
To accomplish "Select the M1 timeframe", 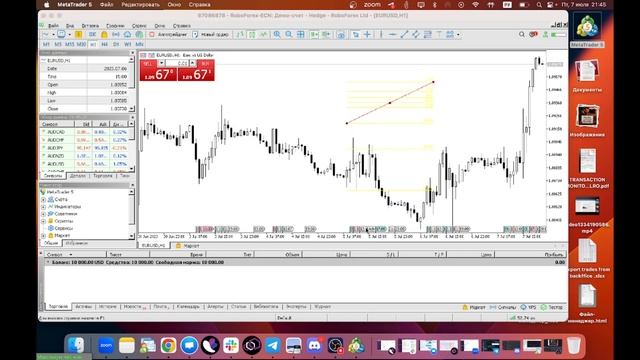I will pos(46,44).
